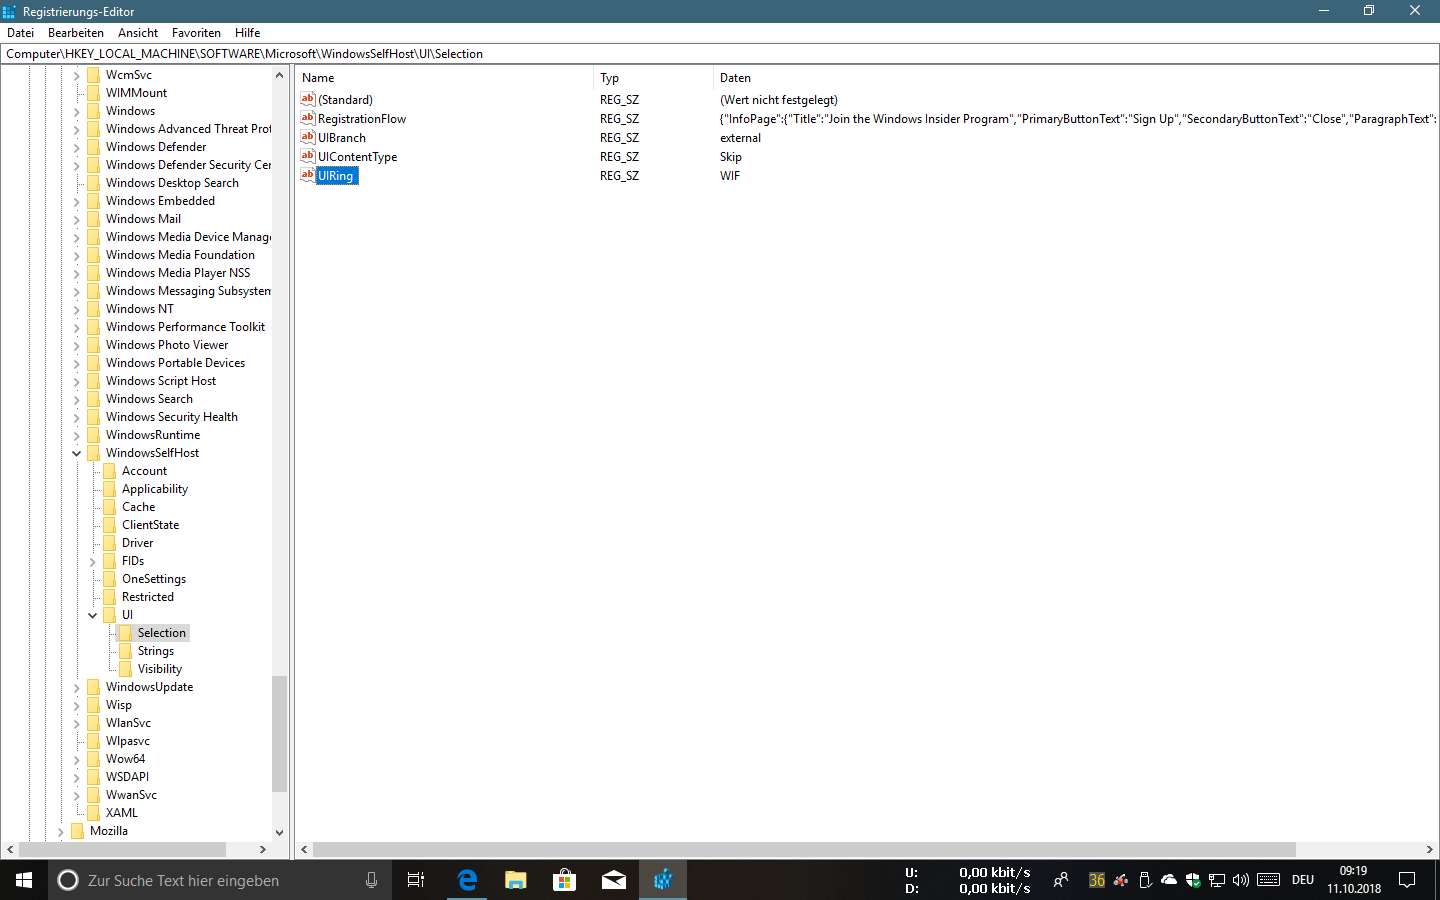Click the Mozilla folder icon
Image resolution: width=1440 pixels, height=900 pixels.
(78, 831)
